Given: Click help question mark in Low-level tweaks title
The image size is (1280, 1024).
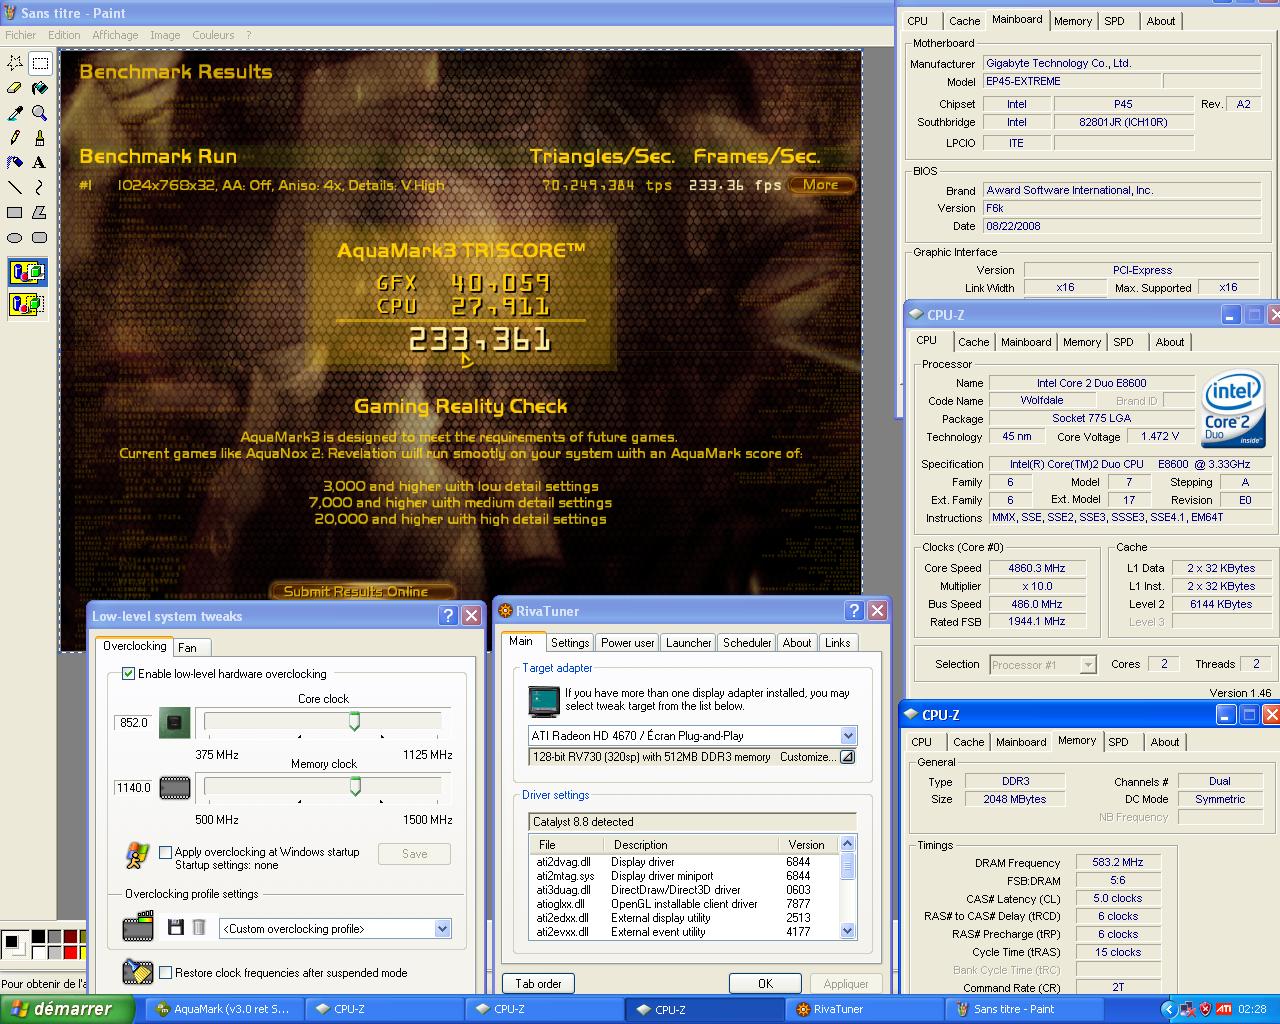Looking at the screenshot, I should click(x=448, y=616).
